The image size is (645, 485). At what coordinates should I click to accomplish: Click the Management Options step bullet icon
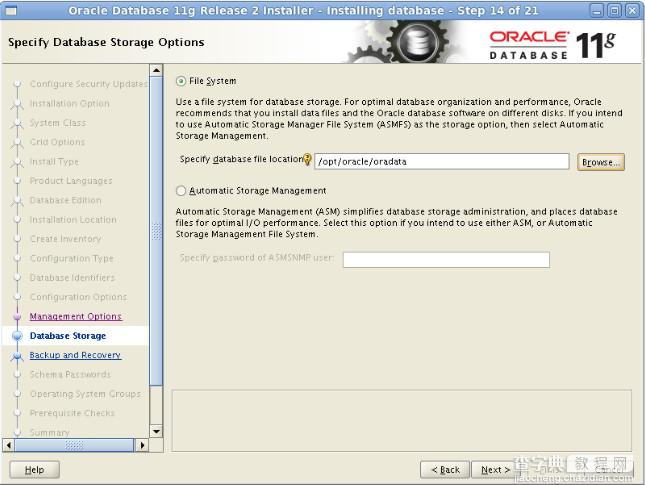17,316
